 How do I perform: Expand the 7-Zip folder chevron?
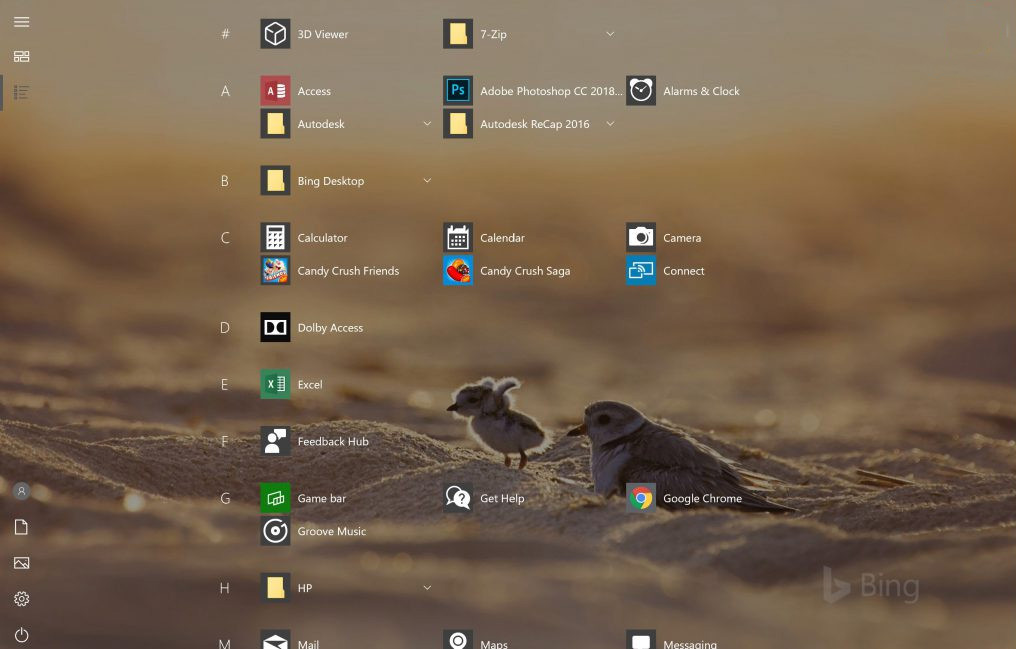(x=610, y=34)
